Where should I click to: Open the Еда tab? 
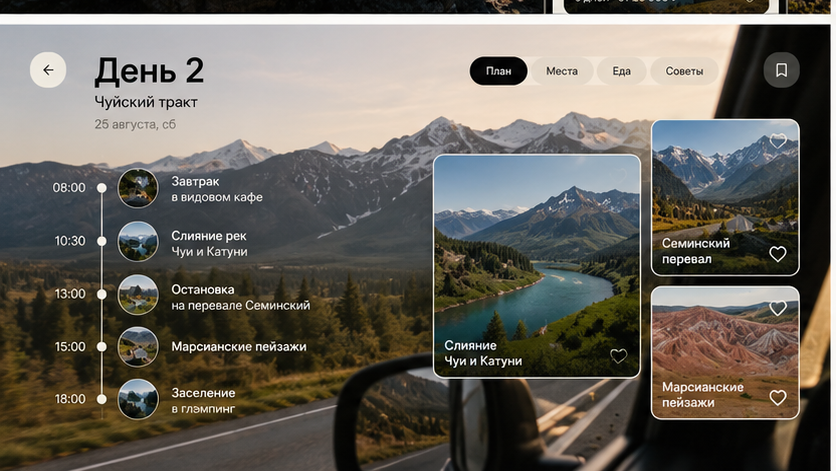coord(622,71)
